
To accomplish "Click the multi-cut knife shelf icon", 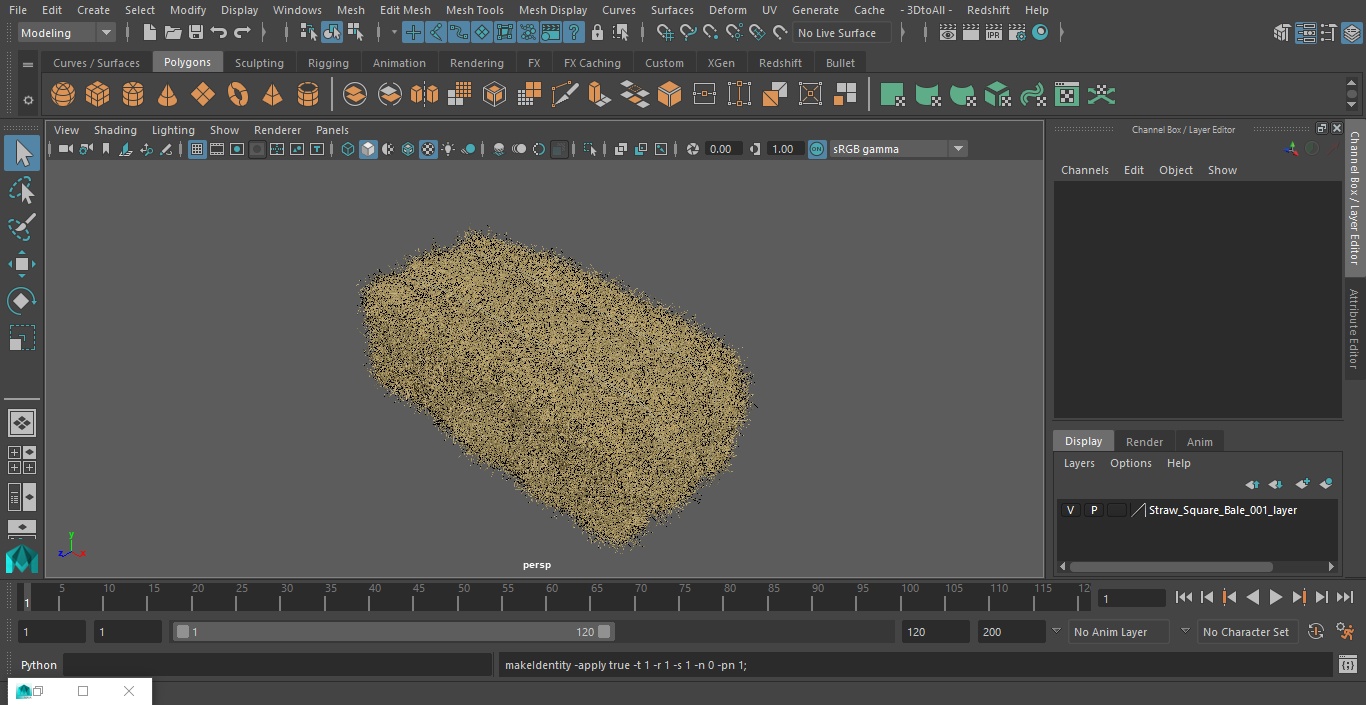I will tap(564, 95).
